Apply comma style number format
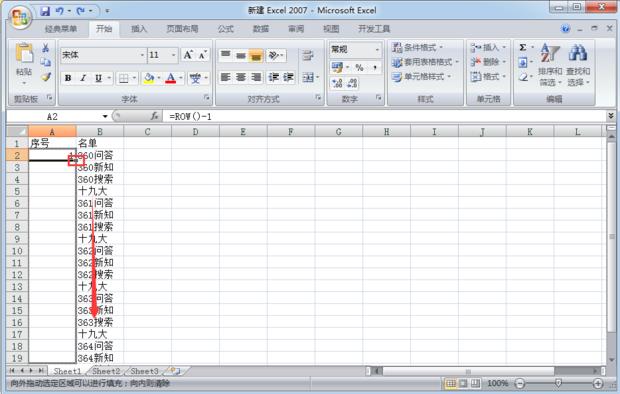The width and height of the screenshot is (620, 394). pos(374,68)
